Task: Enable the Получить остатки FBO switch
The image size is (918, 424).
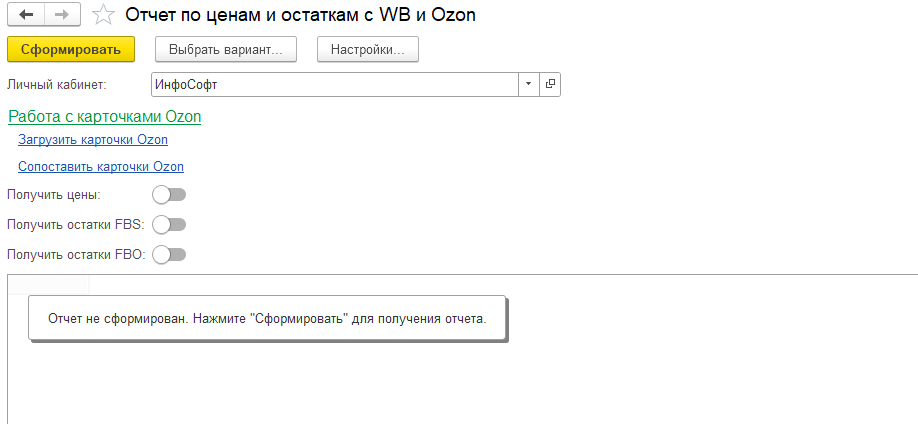Action: (x=169, y=255)
